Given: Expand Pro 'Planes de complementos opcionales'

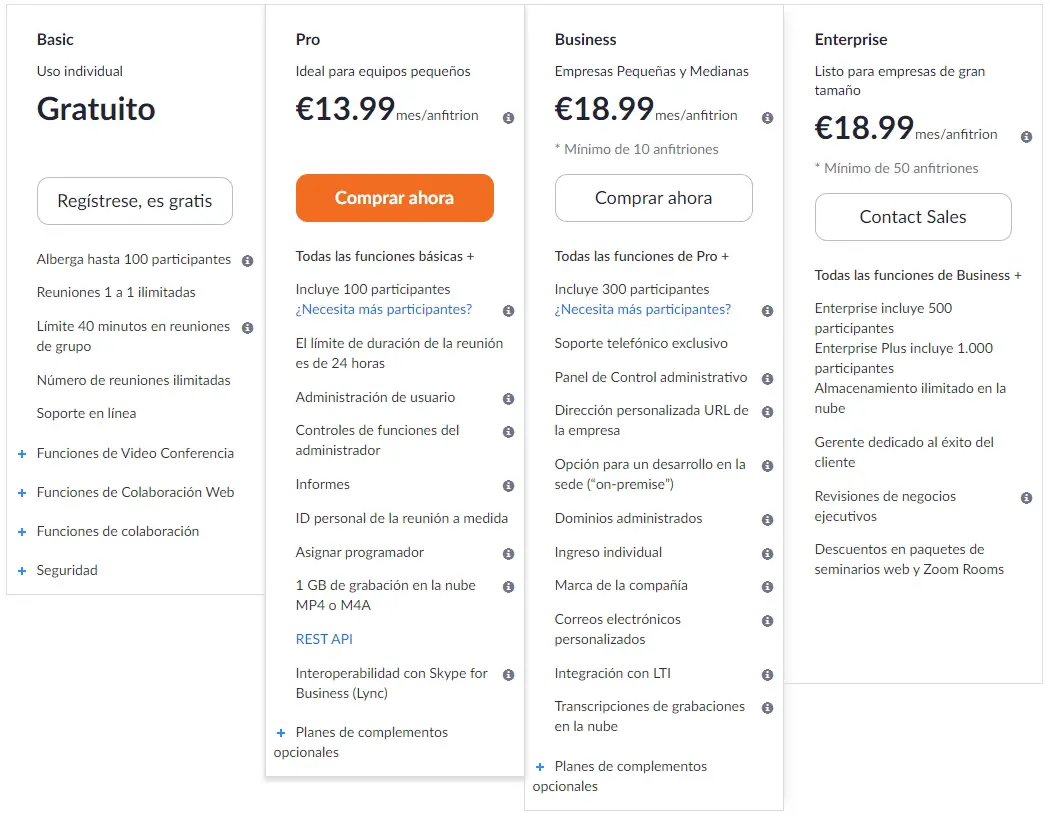Looking at the screenshot, I should pos(281,733).
